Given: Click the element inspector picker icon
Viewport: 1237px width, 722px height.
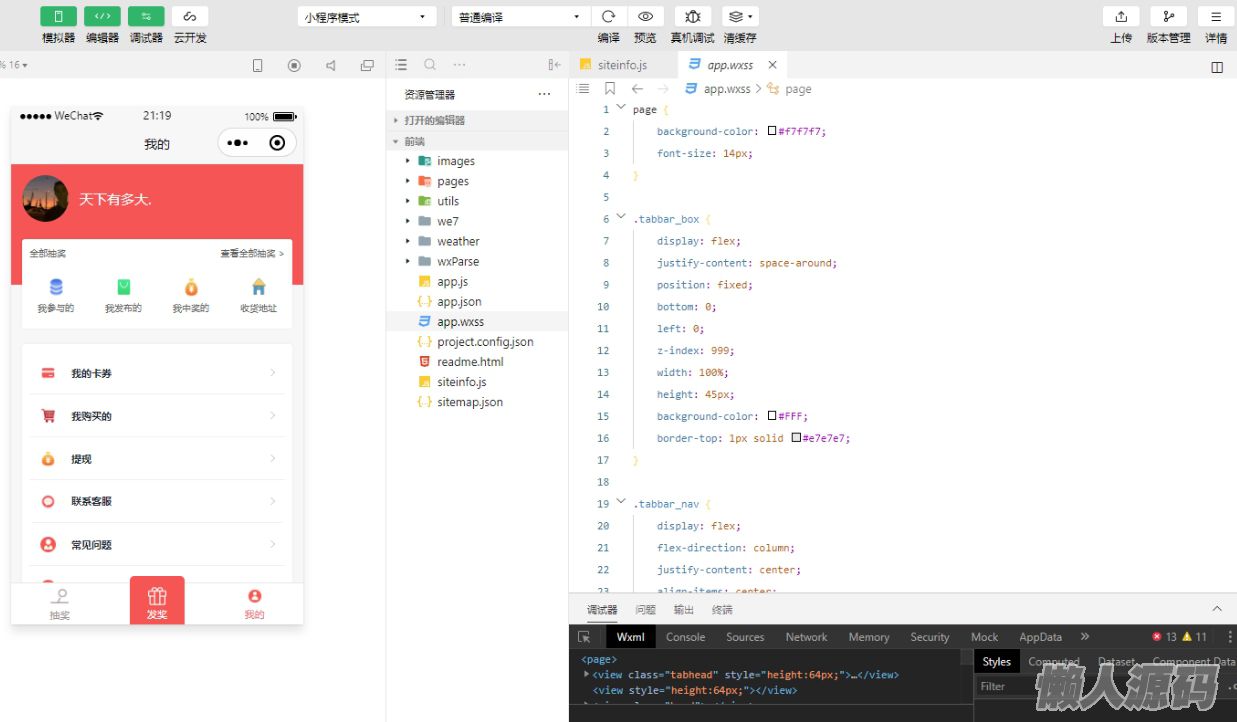Looking at the screenshot, I should click(x=585, y=637).
